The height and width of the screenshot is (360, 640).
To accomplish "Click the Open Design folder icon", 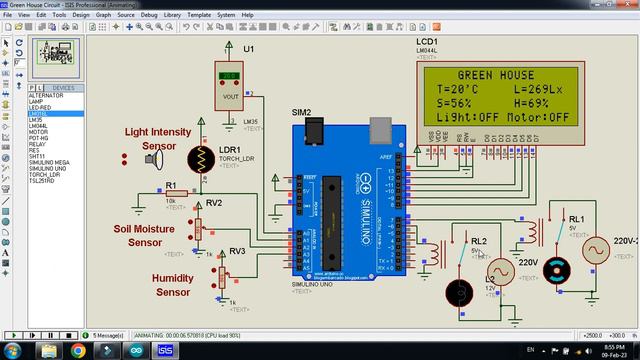I will tap(18, 27).
